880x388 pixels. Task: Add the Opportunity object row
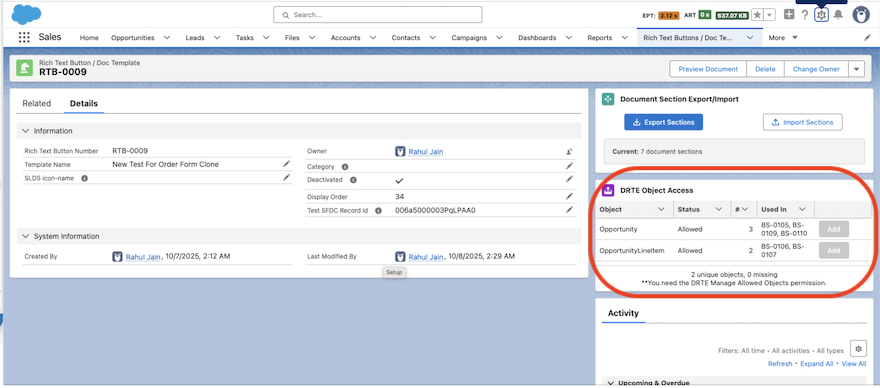[x=833, y=229]
